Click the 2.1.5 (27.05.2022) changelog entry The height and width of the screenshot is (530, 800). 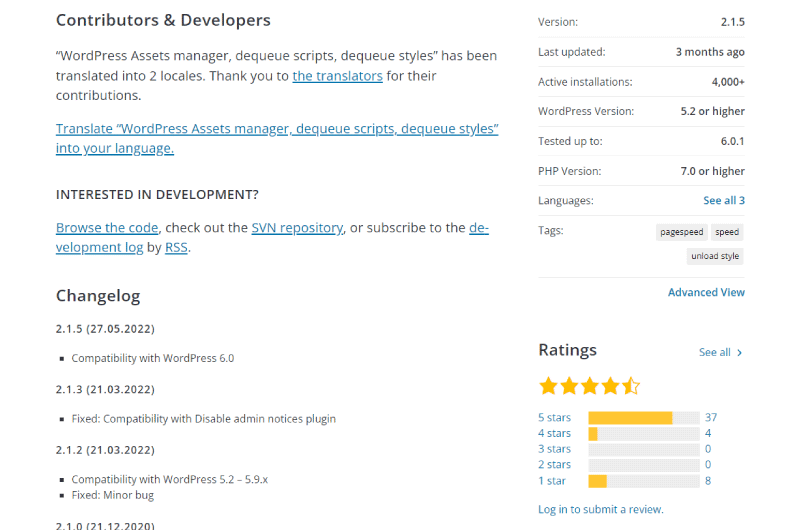[x=105, y=329]
